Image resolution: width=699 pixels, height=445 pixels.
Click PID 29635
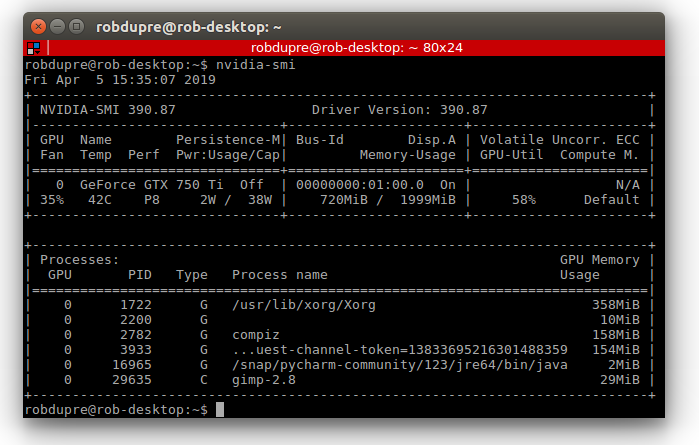132,380
